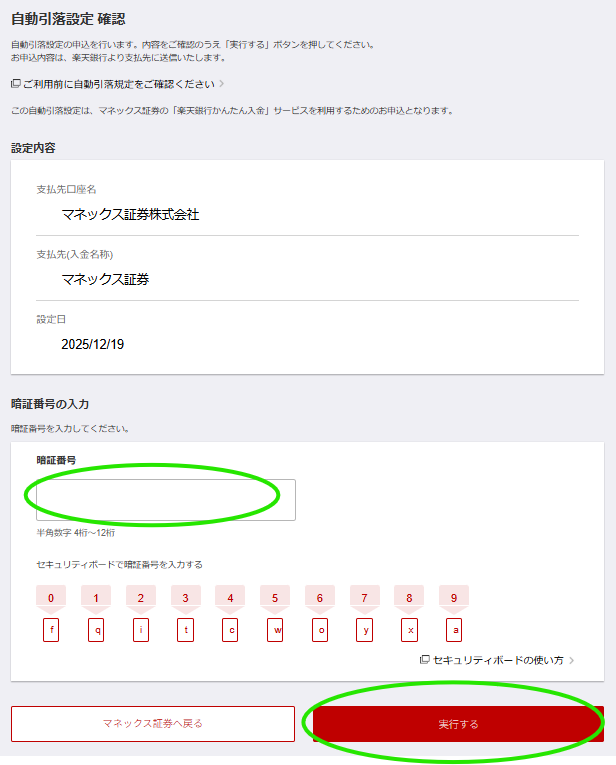Click the number 5 label above 'w'
Viewport: 616px width, 765px height.
tap(275, 598)
